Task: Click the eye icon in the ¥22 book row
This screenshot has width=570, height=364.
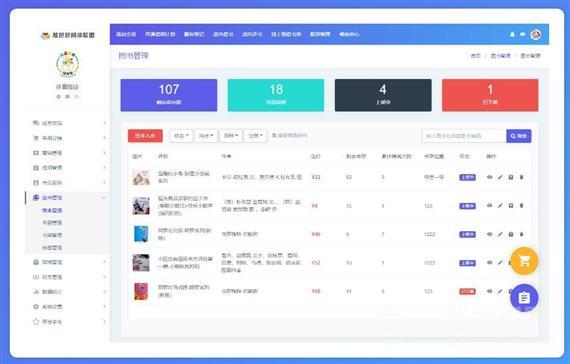Action: (490, 177)
